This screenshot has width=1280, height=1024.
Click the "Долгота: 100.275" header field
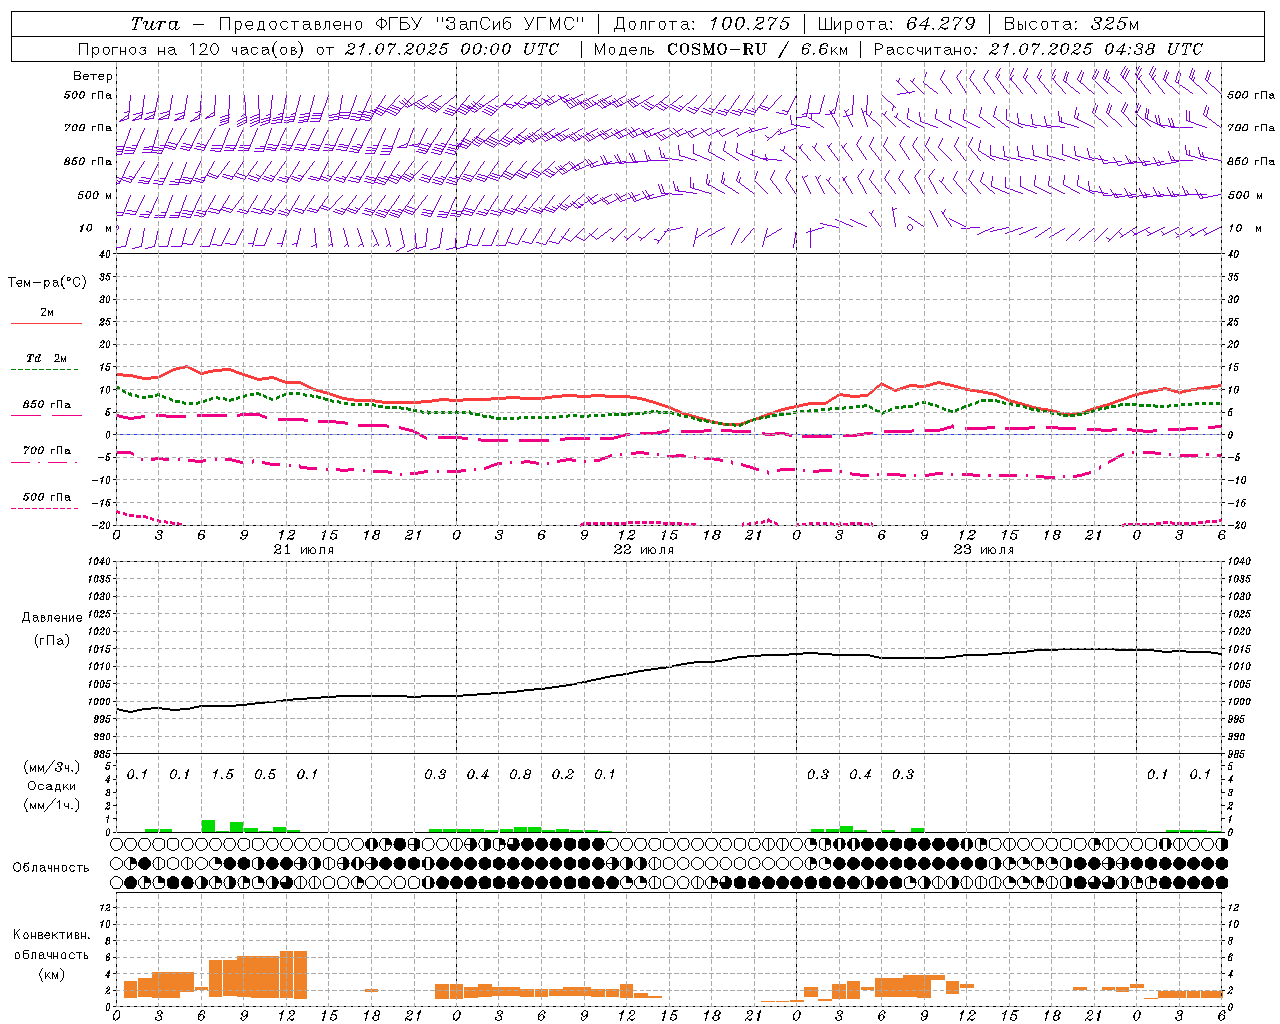702,24
